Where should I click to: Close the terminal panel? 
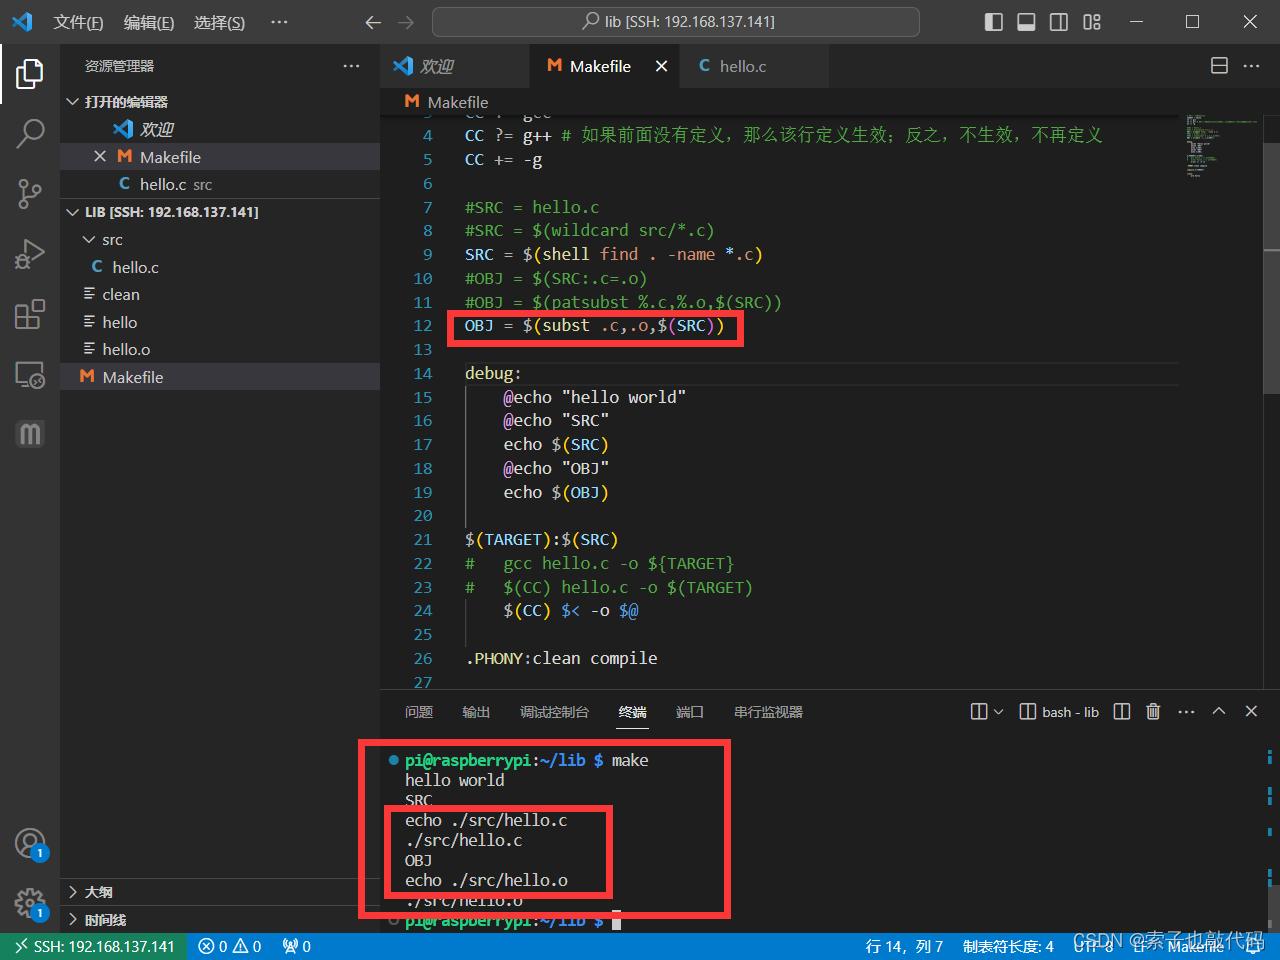coord(1251,711)
